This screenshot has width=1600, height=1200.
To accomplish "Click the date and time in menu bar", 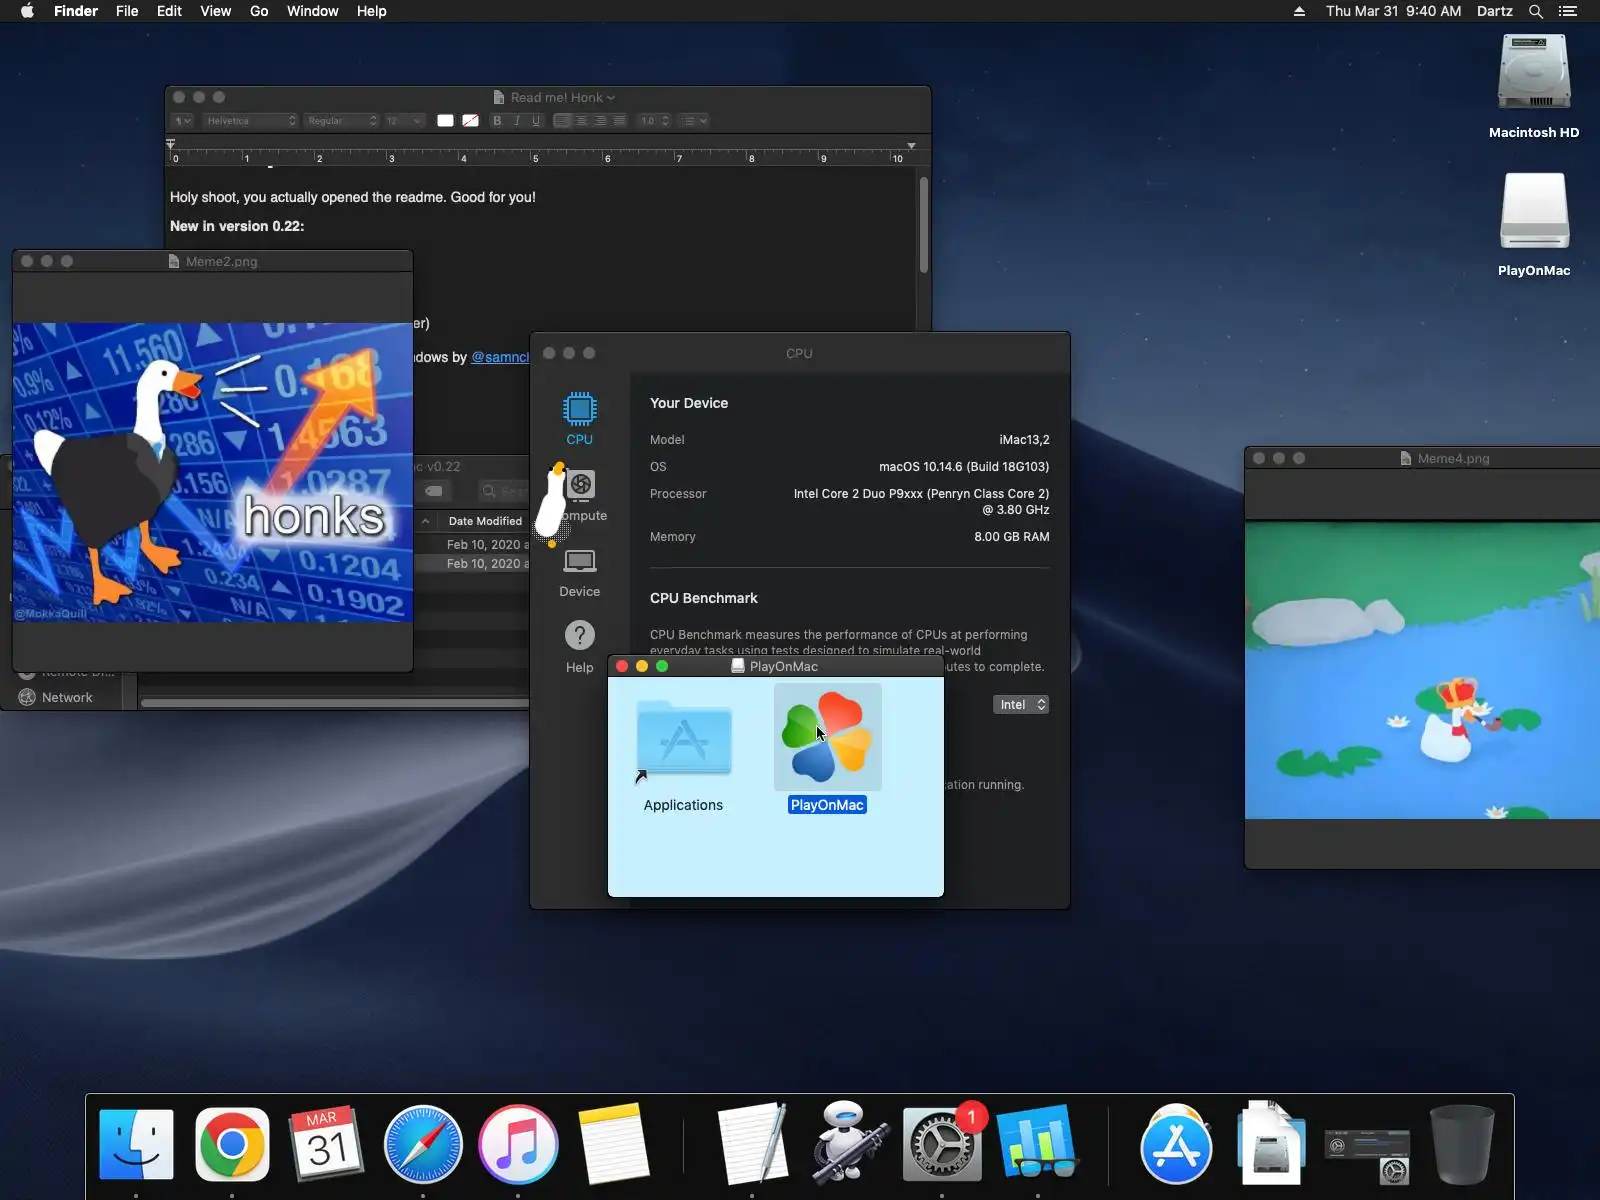I will pyautogui.click(x=1393, y=11).
